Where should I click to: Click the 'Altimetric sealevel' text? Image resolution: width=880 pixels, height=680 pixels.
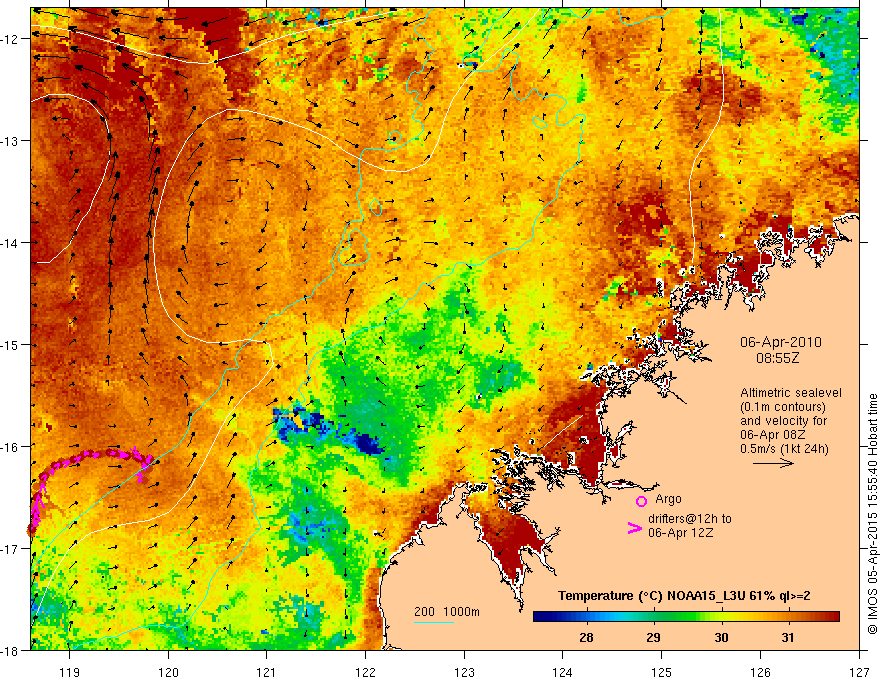coord(791,393)
